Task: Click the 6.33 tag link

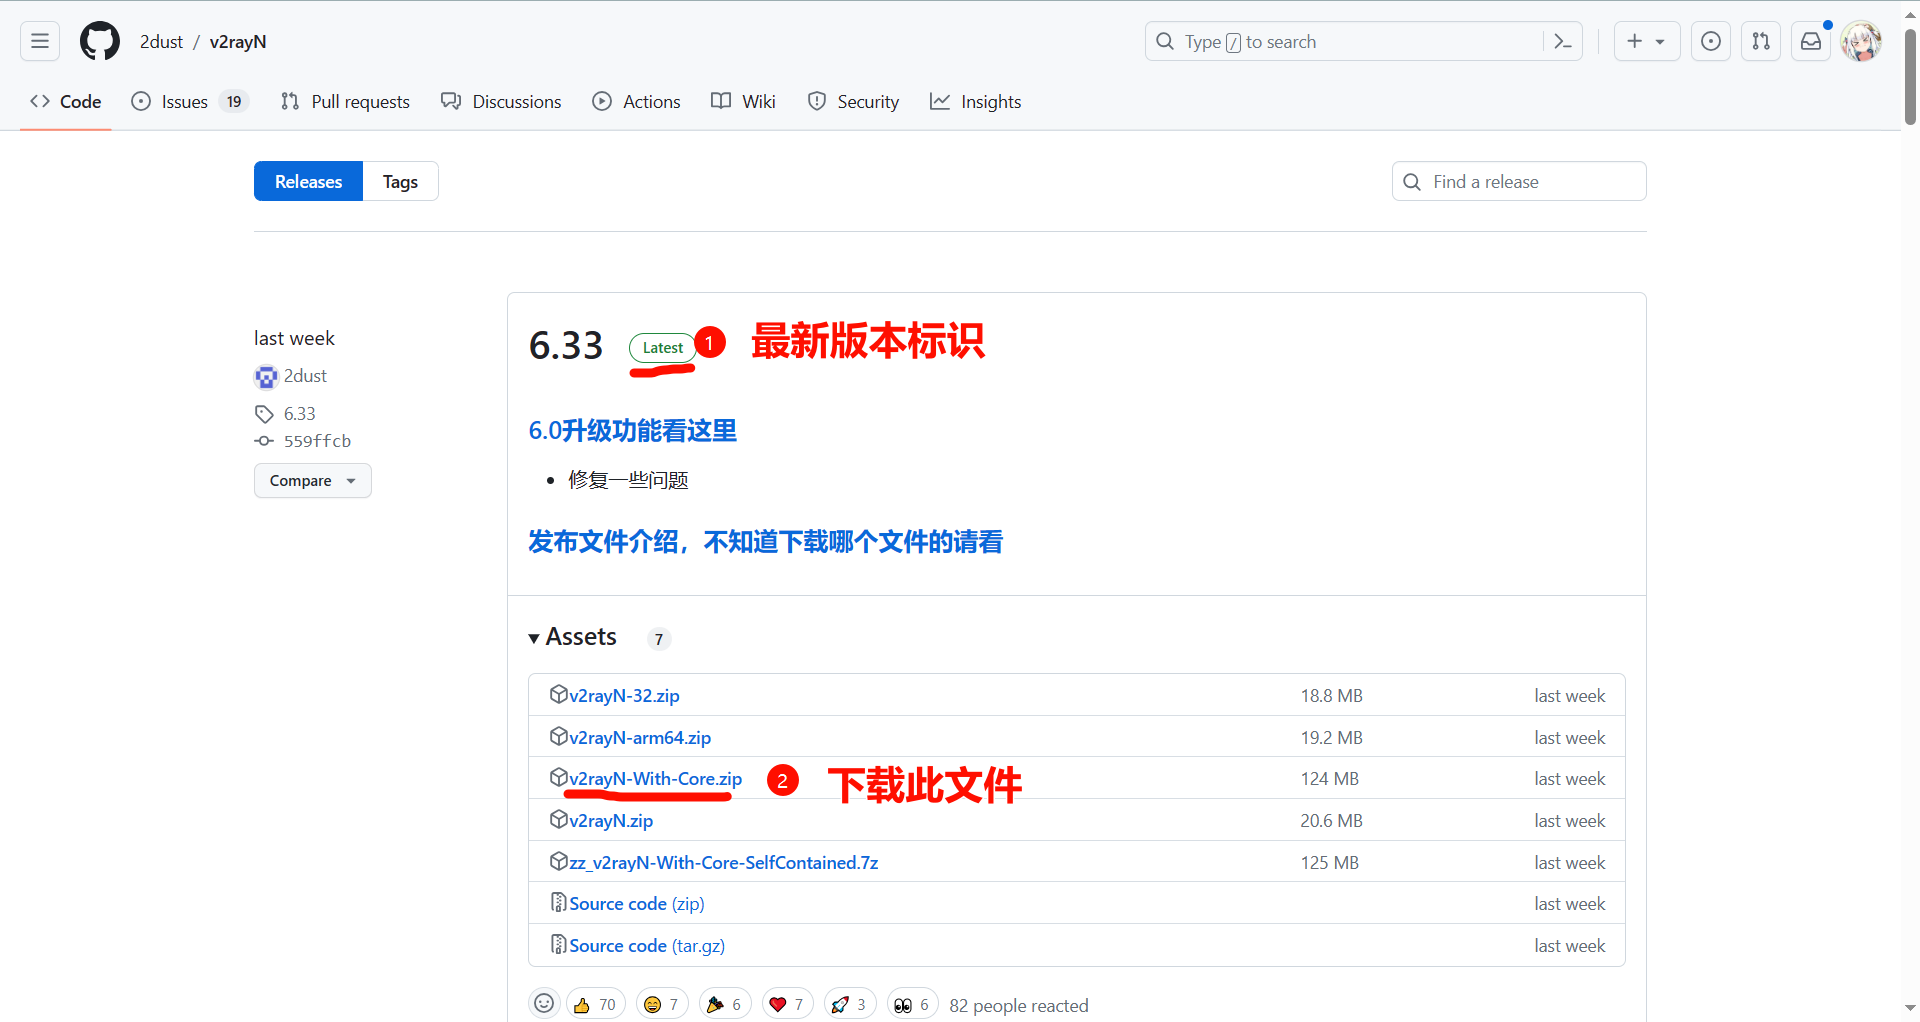Action: click(299, 413)
